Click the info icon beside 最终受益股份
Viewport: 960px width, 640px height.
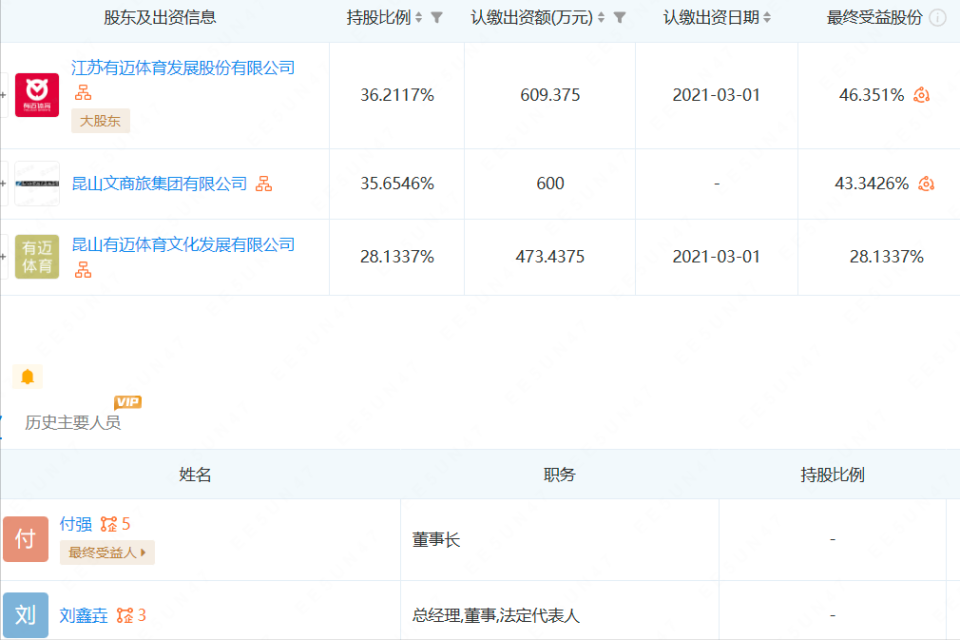937,18
